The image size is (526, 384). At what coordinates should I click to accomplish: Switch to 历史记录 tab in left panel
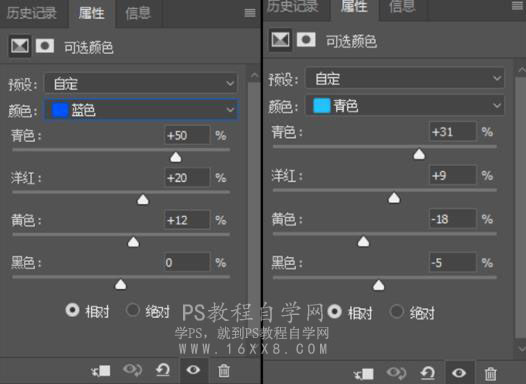click(32, 13)
